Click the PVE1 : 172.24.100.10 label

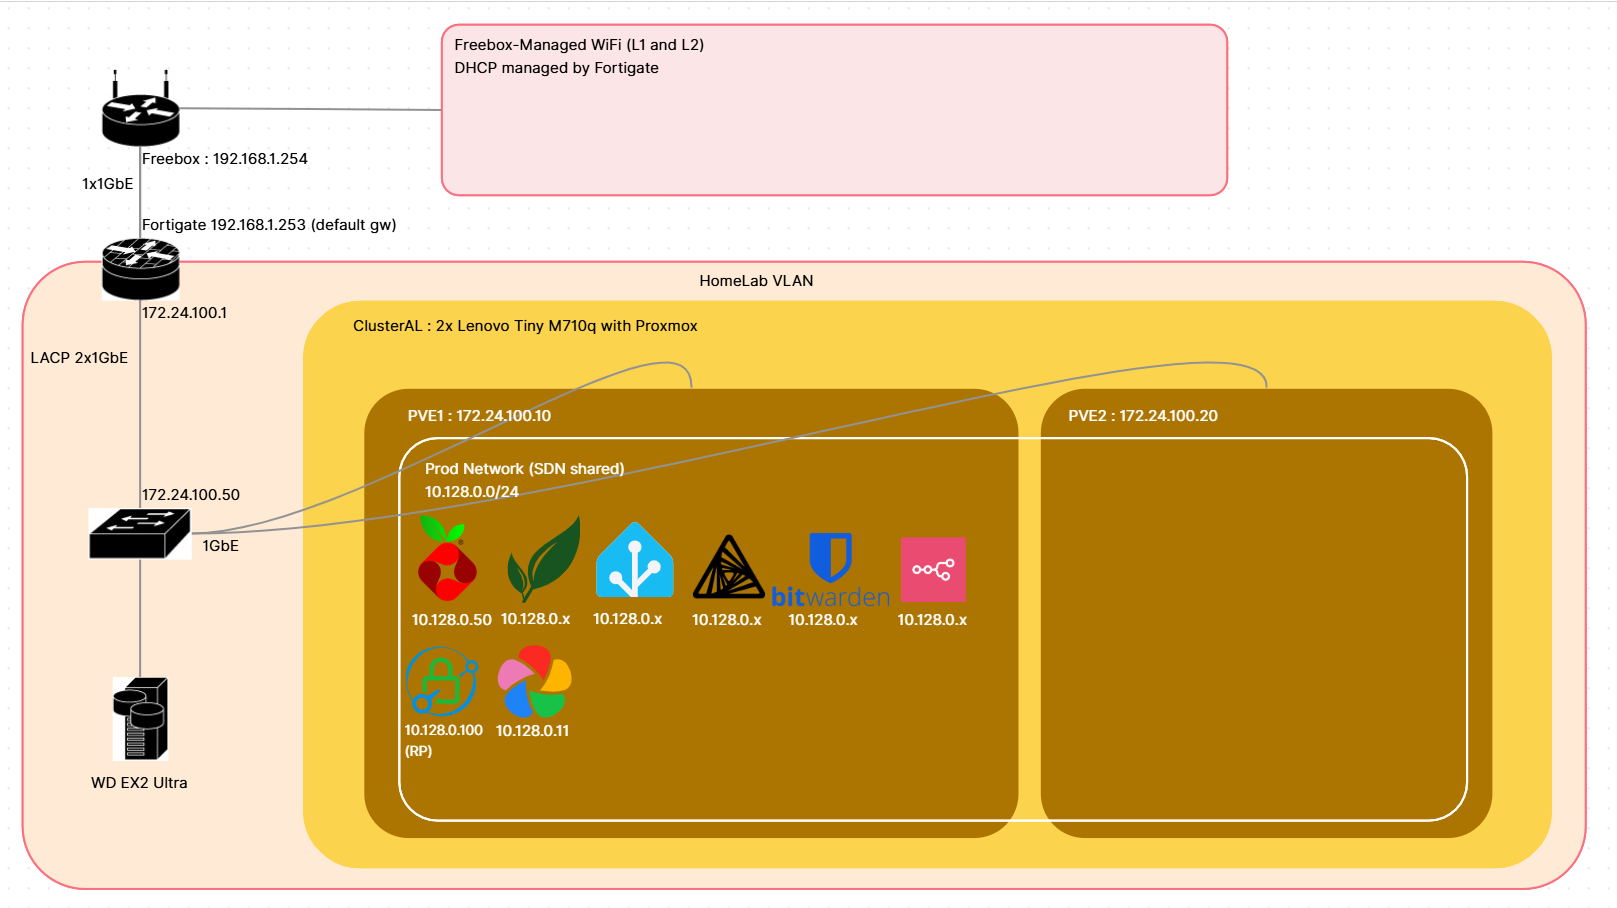(479, 416)
